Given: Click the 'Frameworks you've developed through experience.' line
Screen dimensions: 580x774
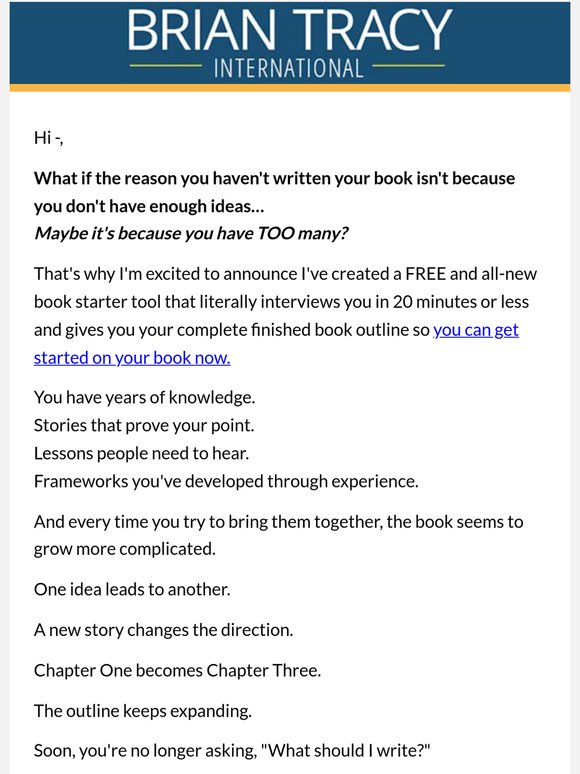Looking at the screenshot, I should tap(226, 481).
